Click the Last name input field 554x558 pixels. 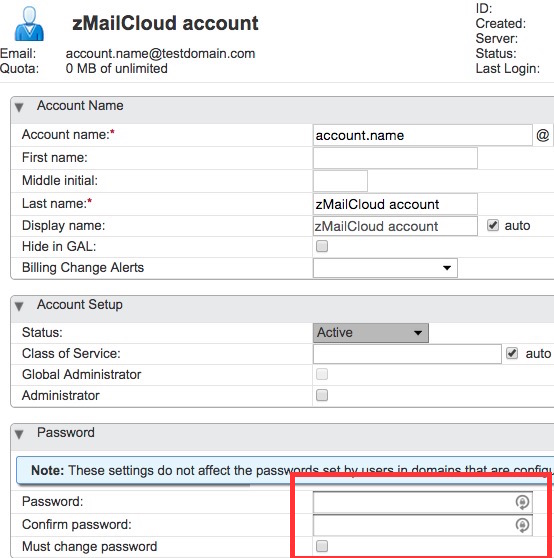pos(395,204)
